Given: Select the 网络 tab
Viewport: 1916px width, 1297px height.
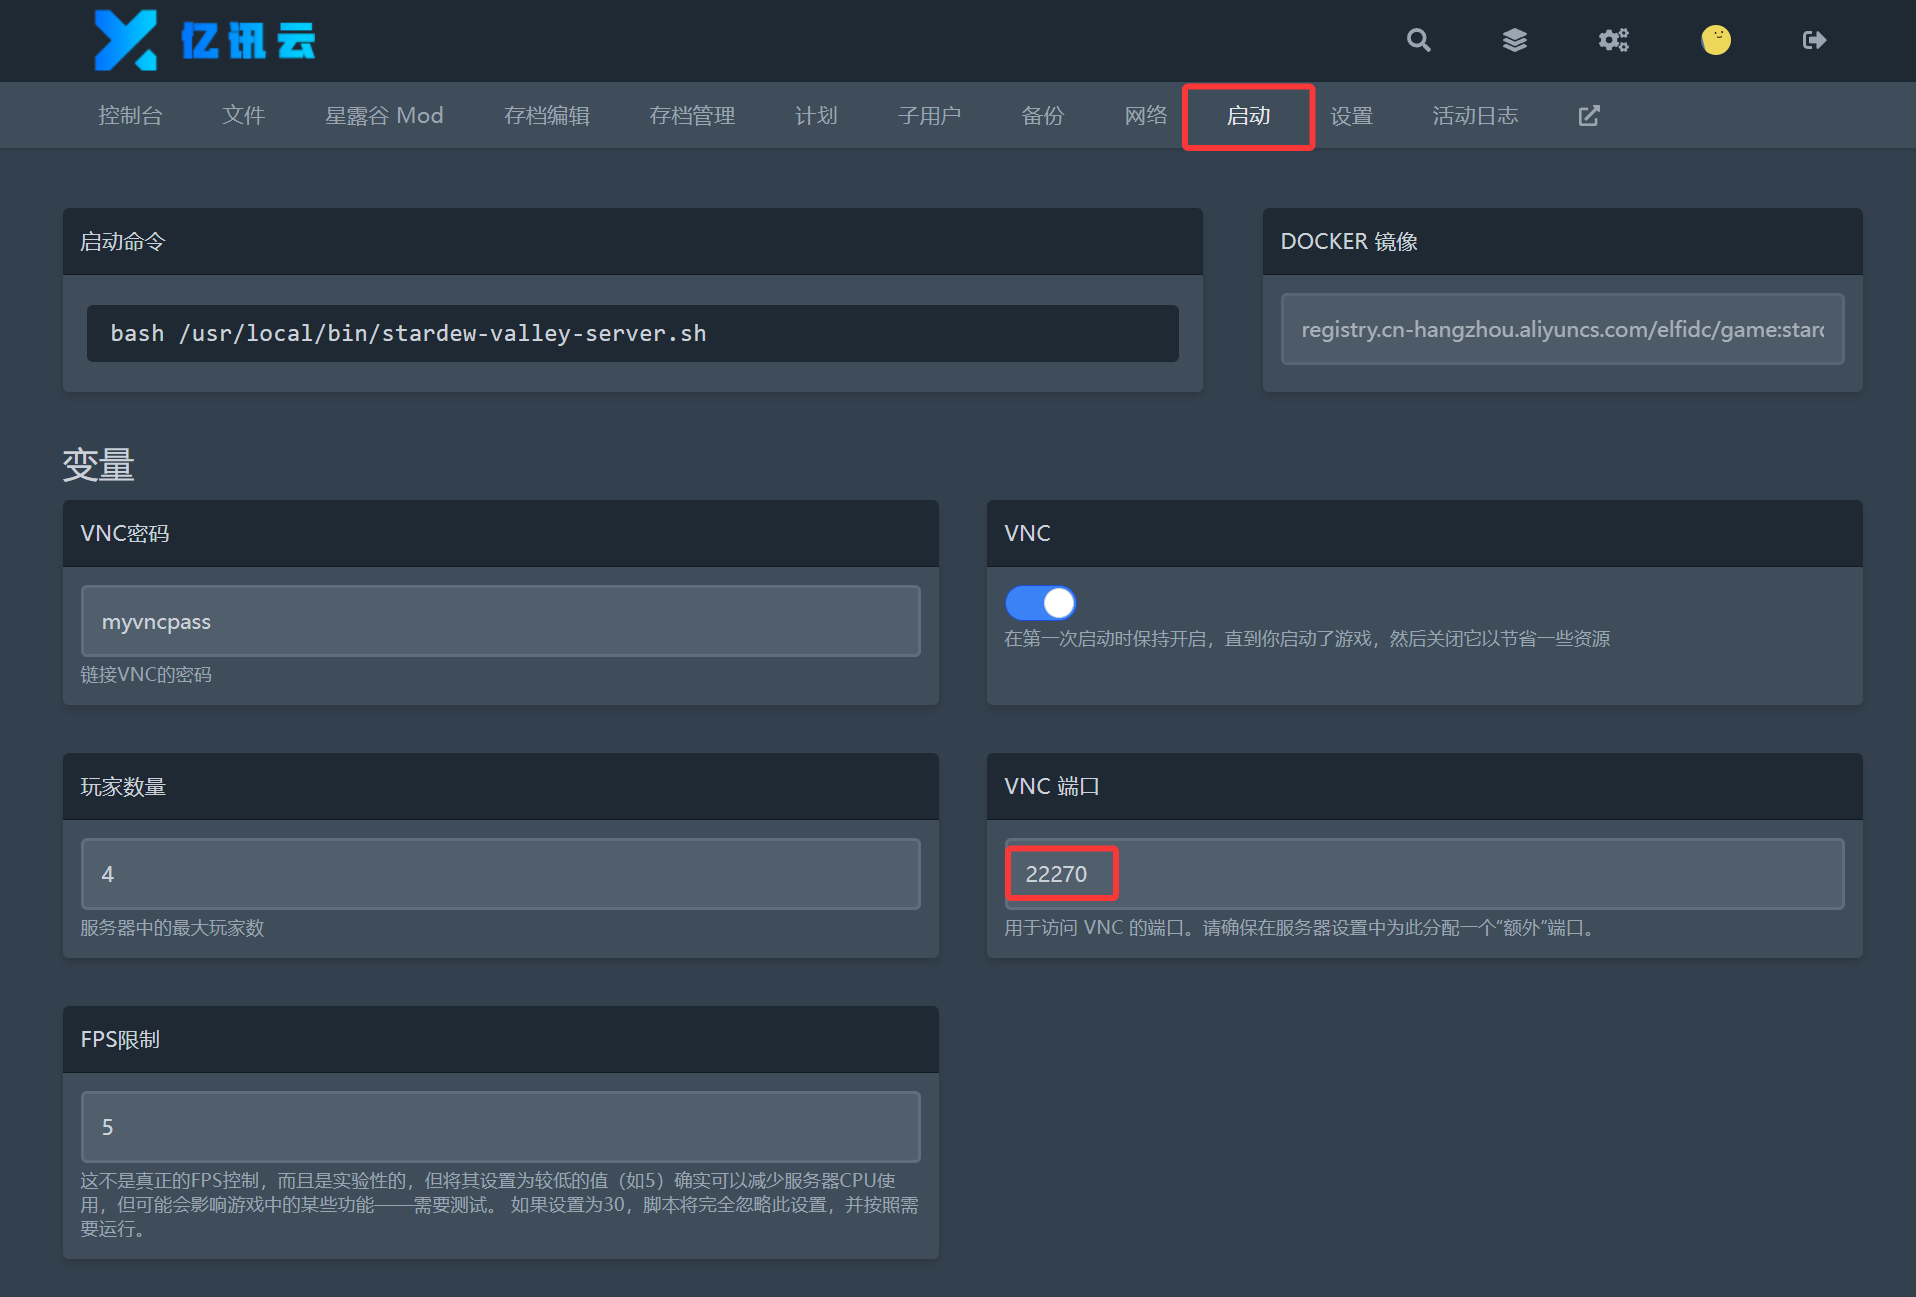Looking at the screenshot, I should pyautogui.click(x=1145, y=116).
